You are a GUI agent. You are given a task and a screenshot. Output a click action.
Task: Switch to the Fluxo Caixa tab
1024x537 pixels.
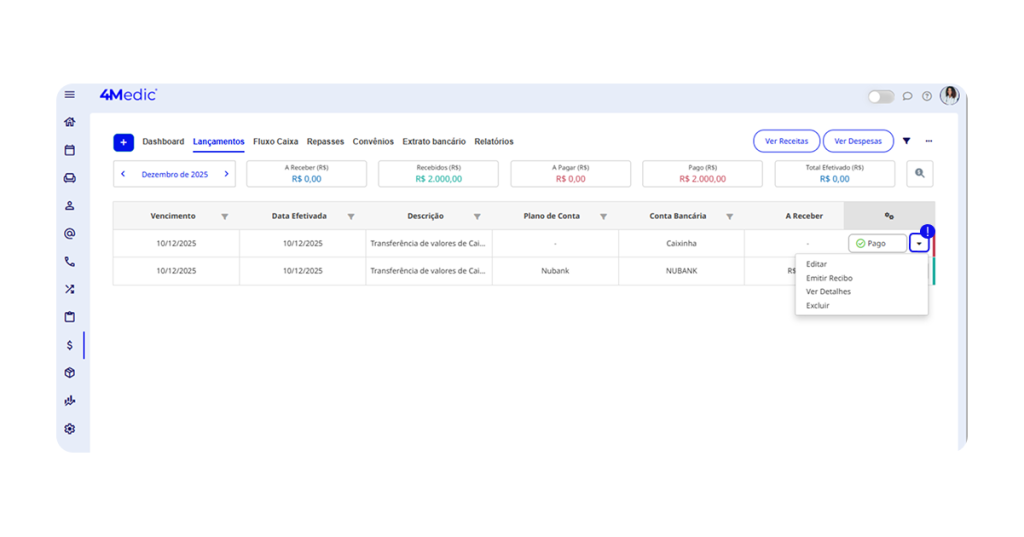[275, 142]
